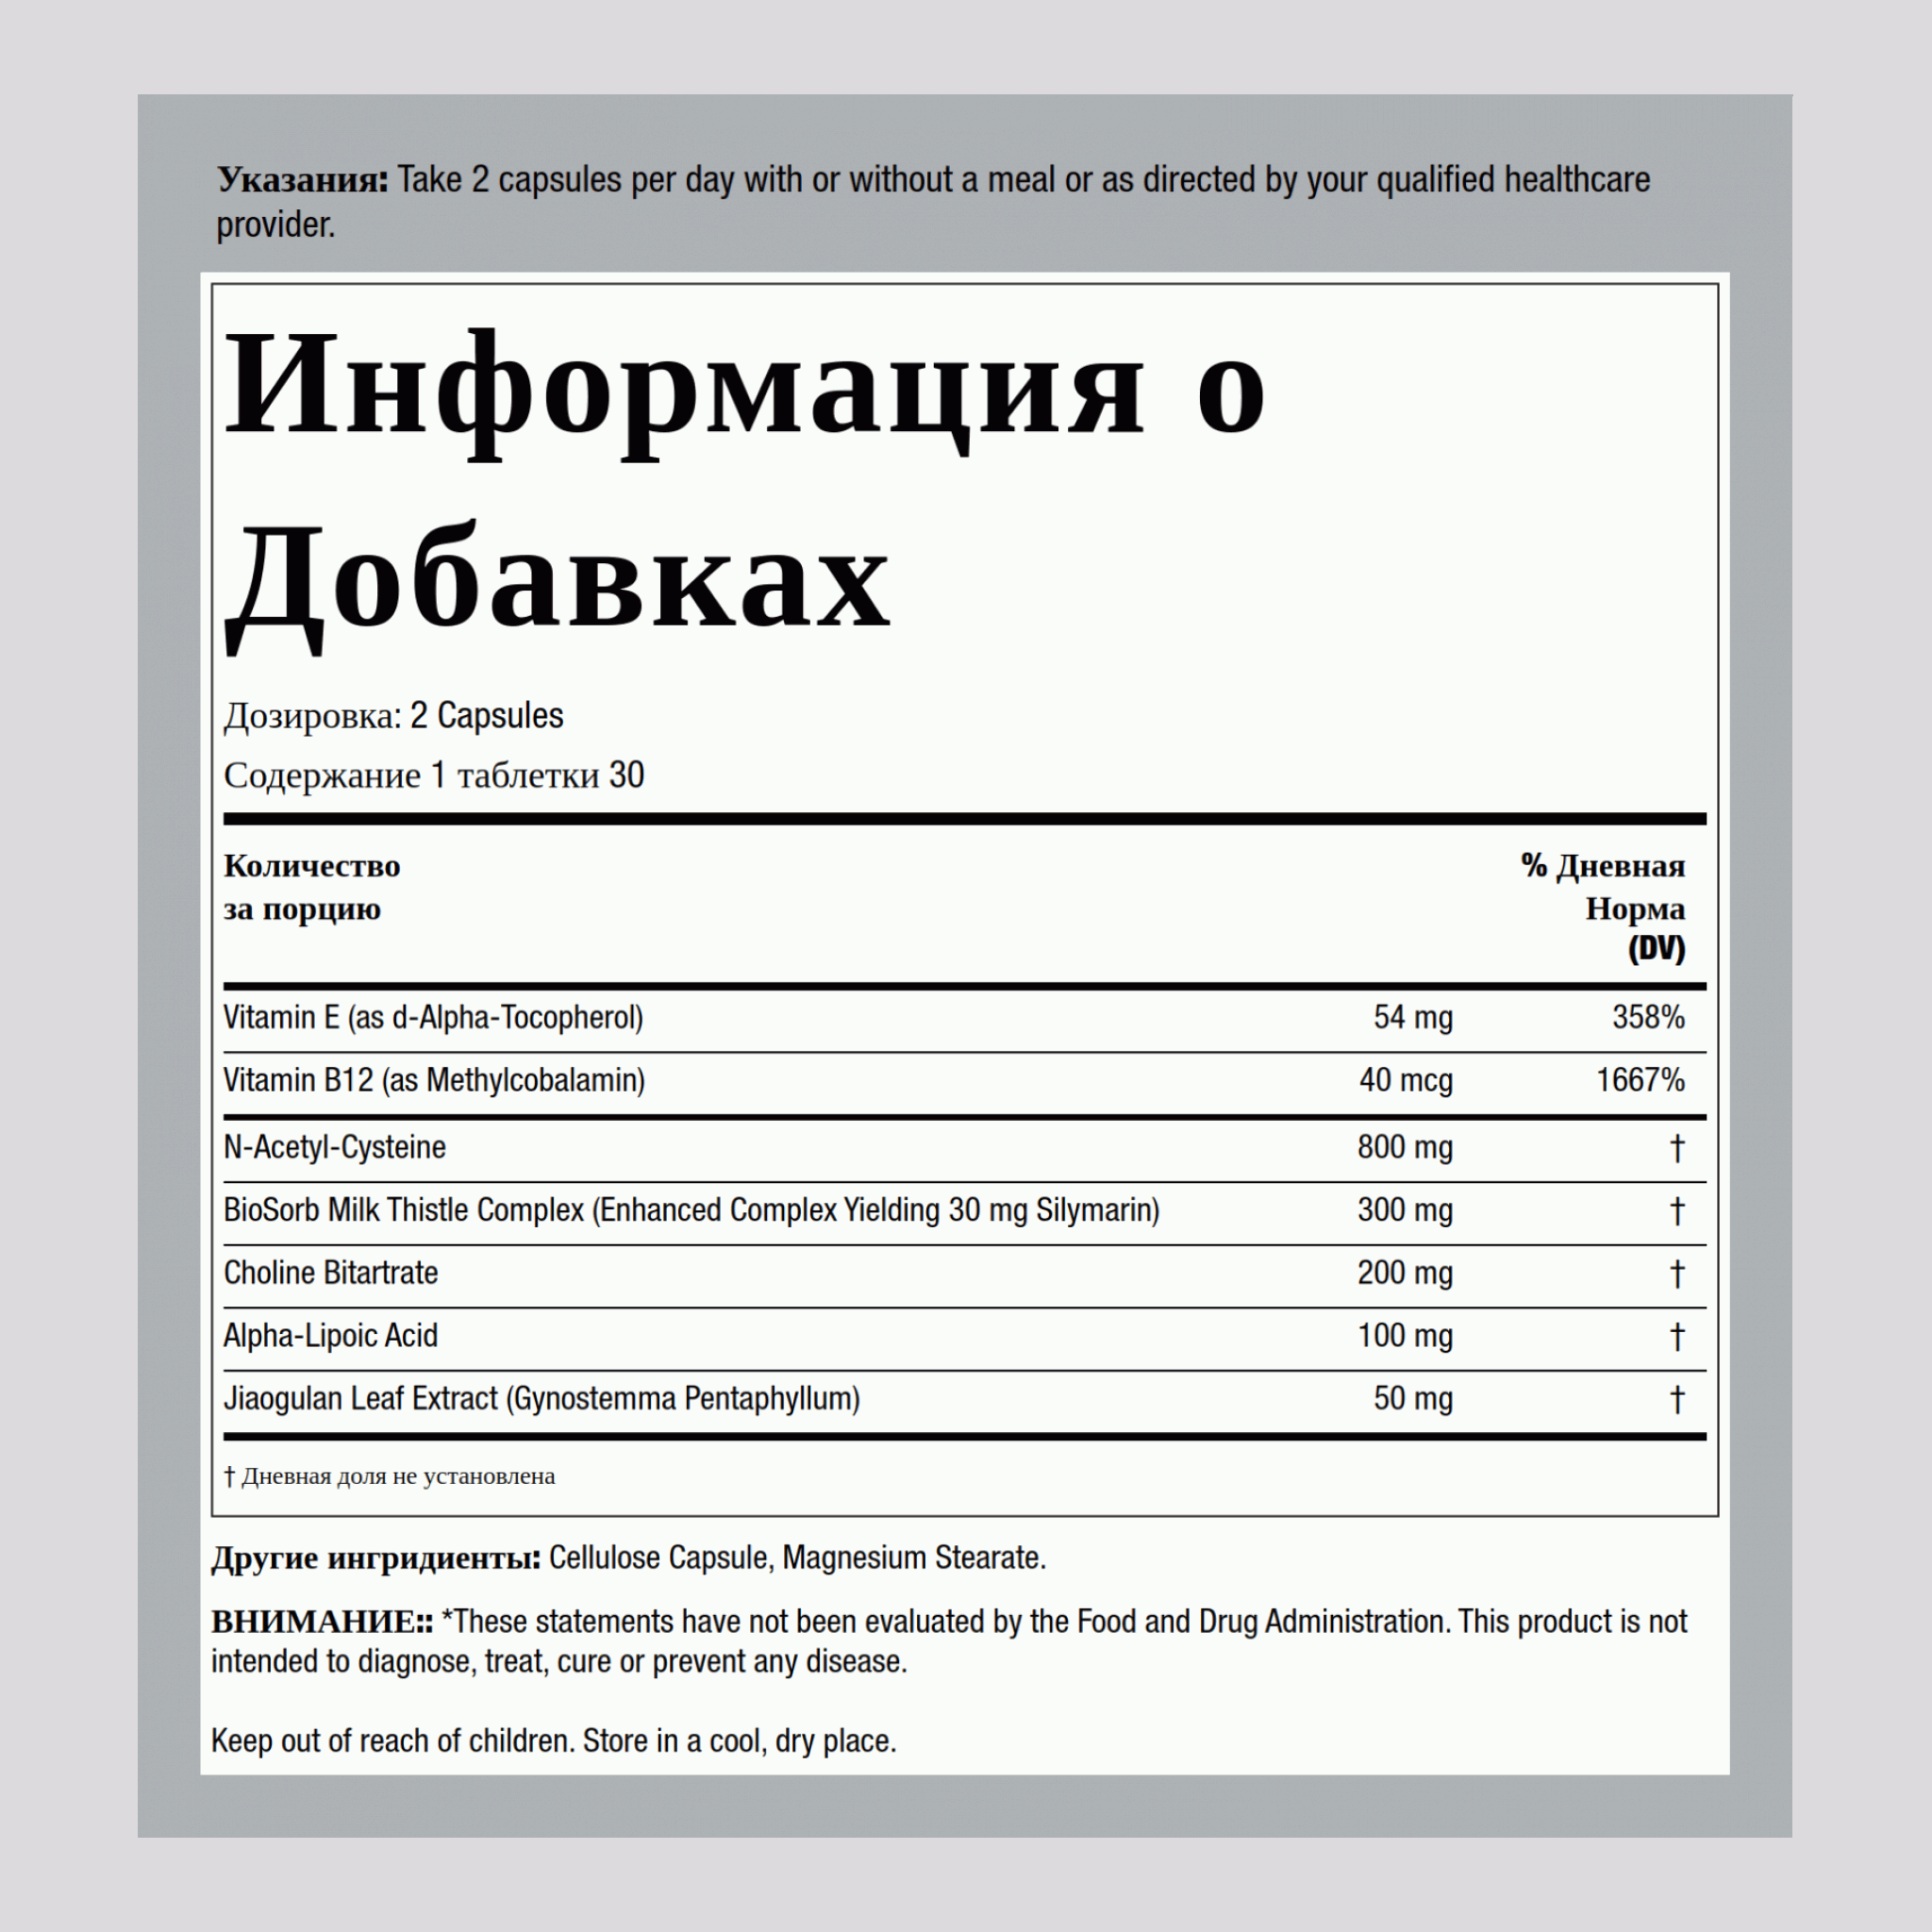Click the dagger in Alpha-Lipoic Acid row

click(x=1677, y=1337)
